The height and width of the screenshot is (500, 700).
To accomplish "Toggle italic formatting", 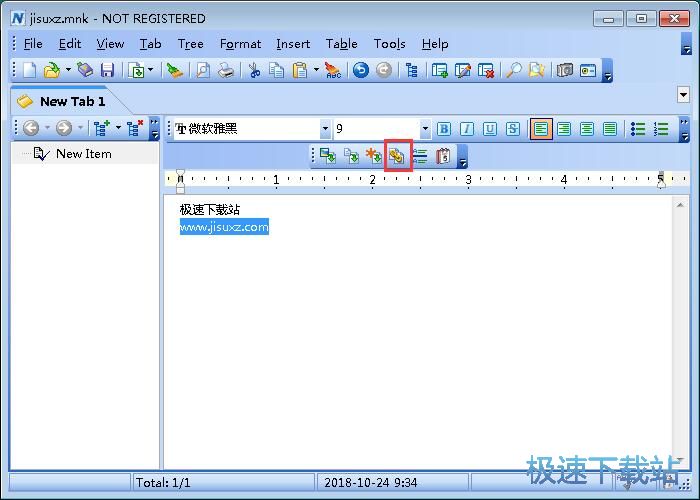I will (467, 129).
